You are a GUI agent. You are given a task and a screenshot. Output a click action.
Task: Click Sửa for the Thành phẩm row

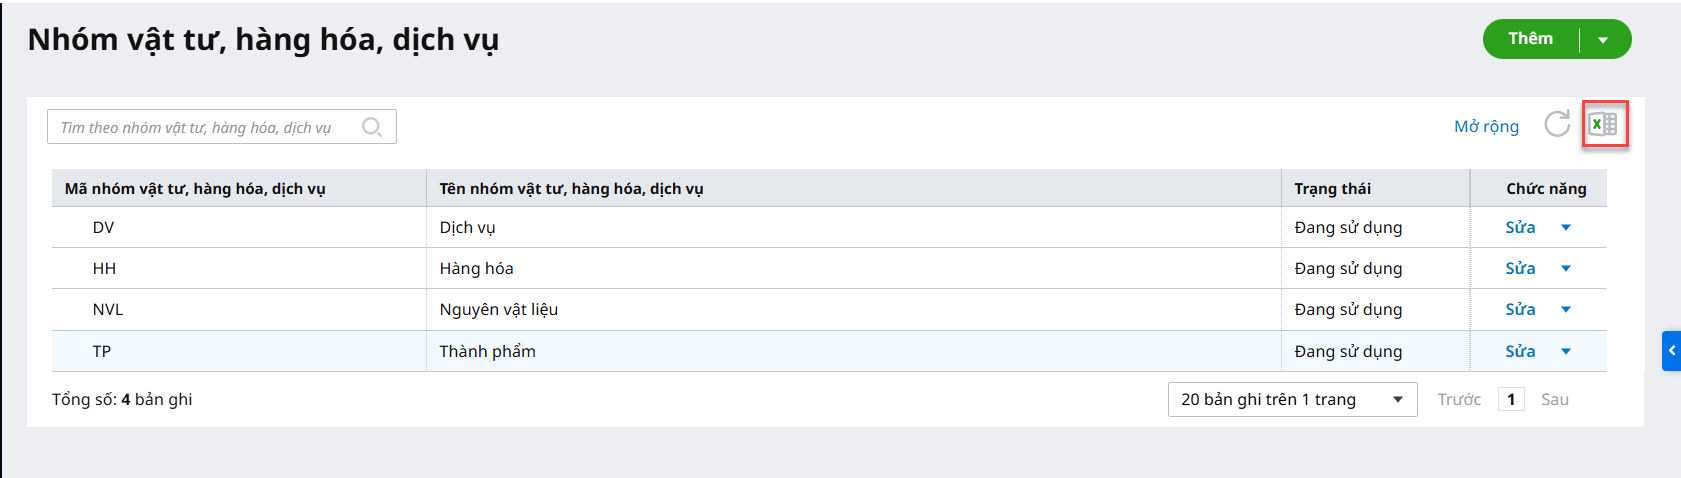(1520, 352)
